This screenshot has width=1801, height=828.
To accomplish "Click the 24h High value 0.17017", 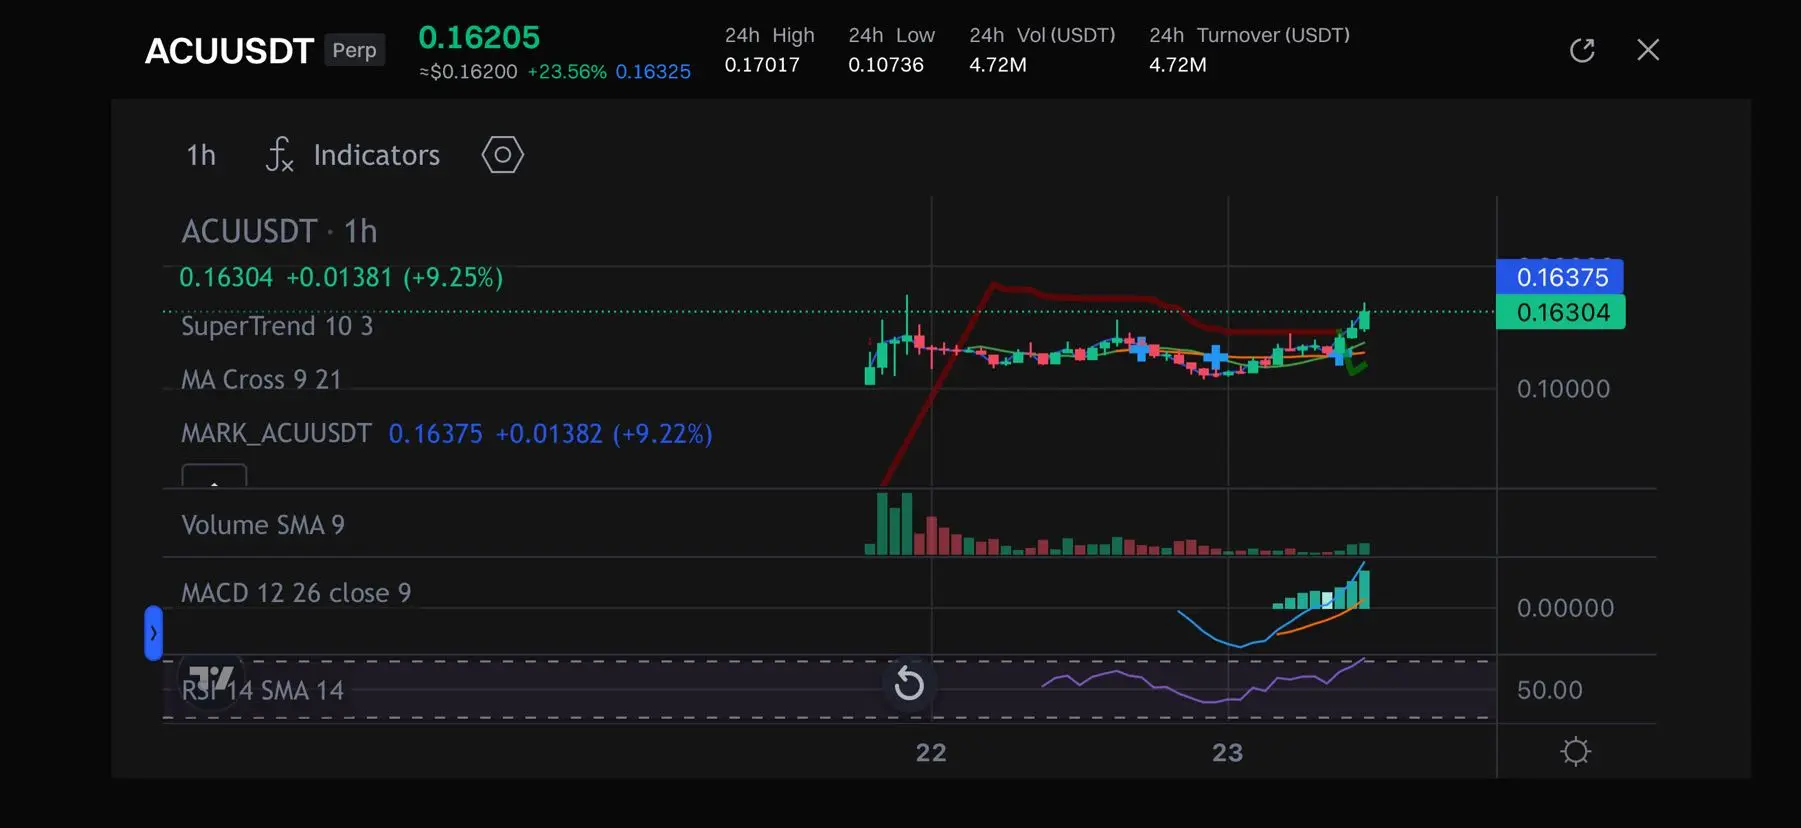I will coord(762,65).
